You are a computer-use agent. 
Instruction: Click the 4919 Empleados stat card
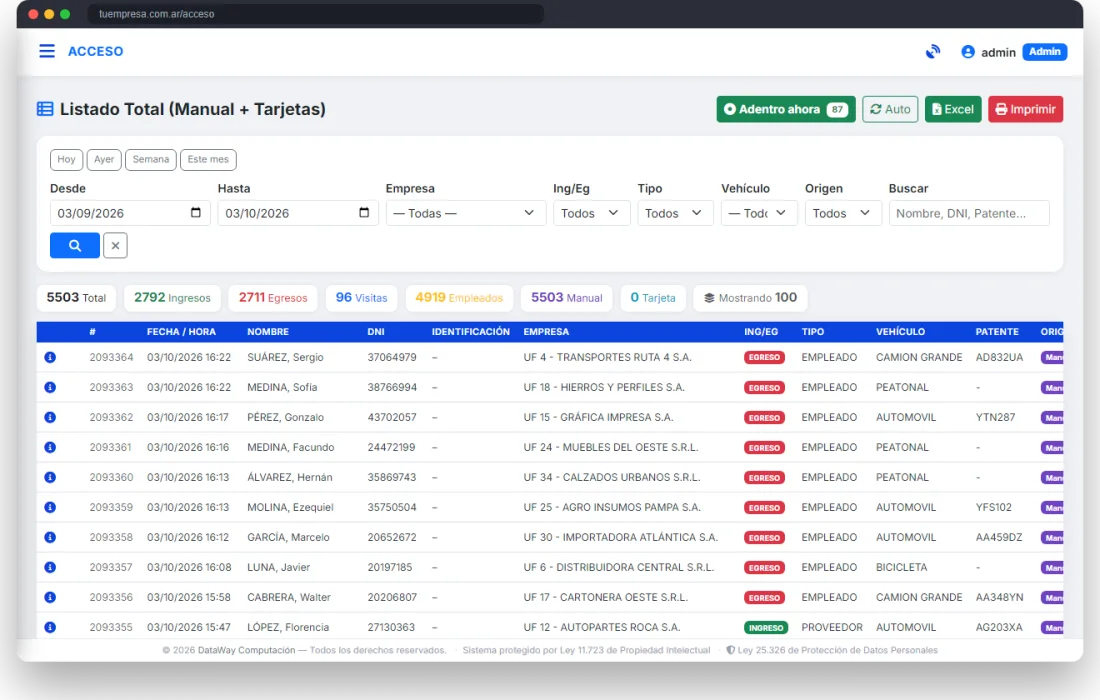click(459, 297)
